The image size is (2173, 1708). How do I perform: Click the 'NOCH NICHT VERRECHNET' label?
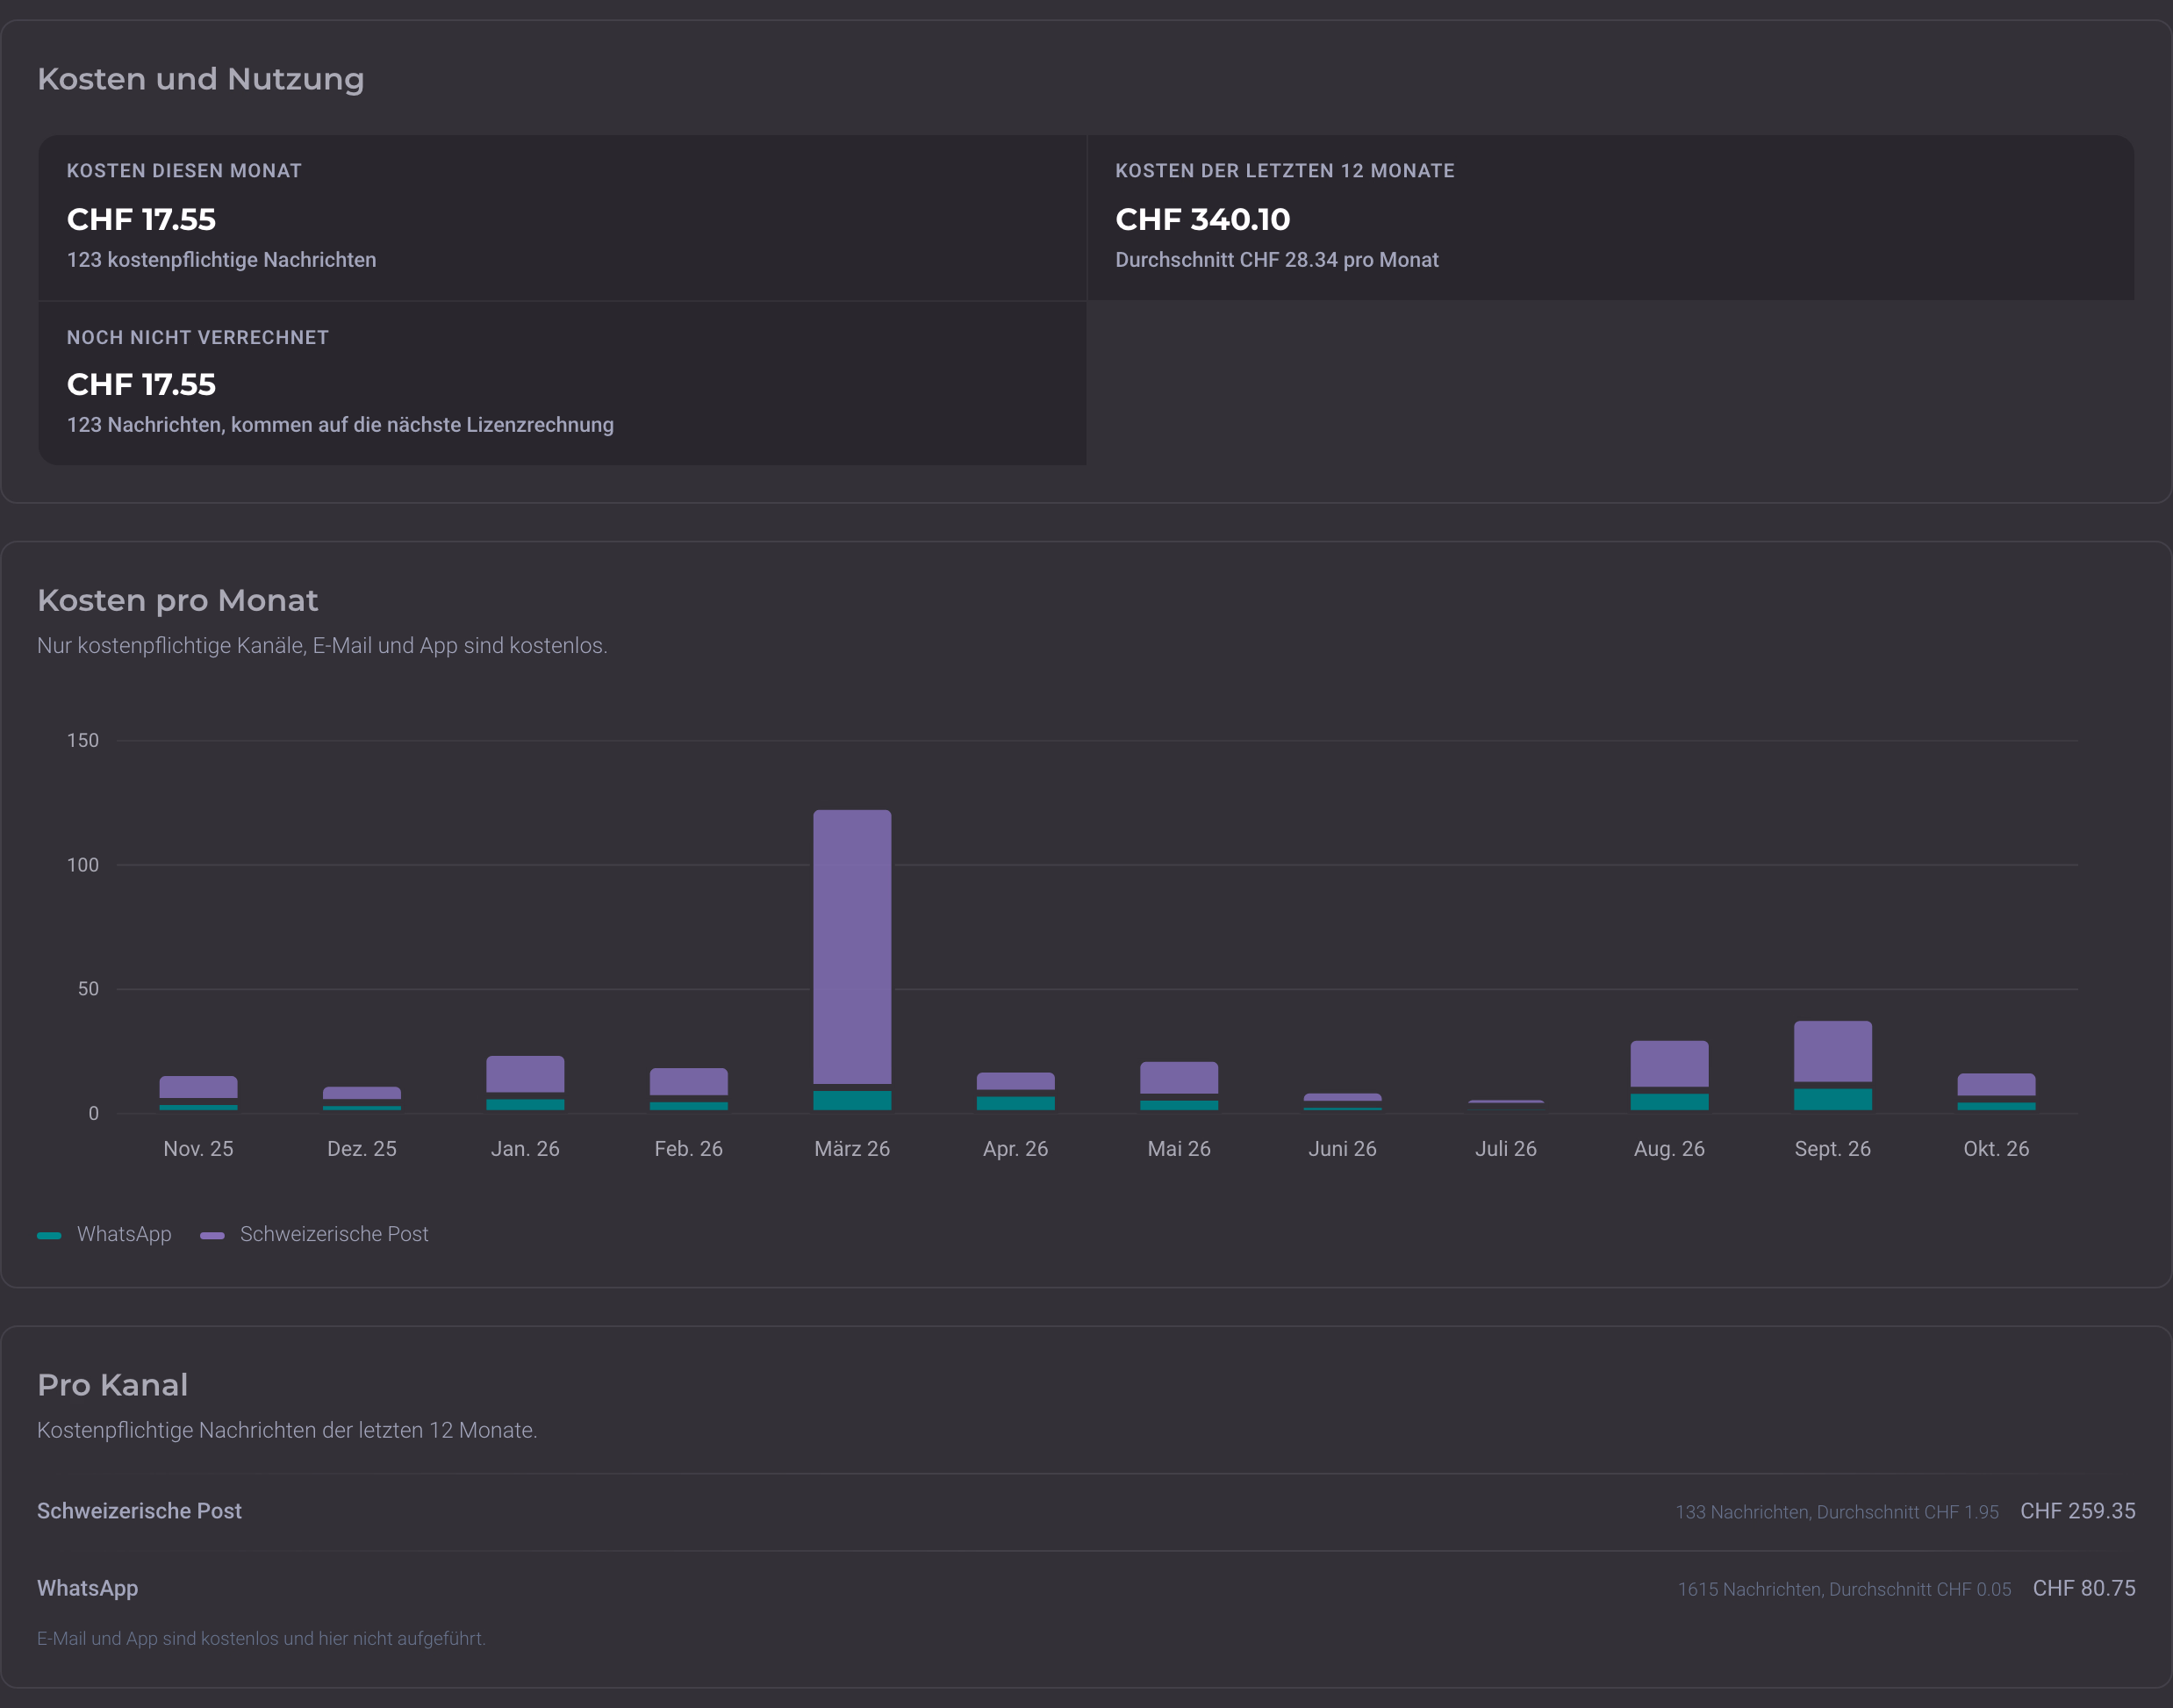coord(198,338)
